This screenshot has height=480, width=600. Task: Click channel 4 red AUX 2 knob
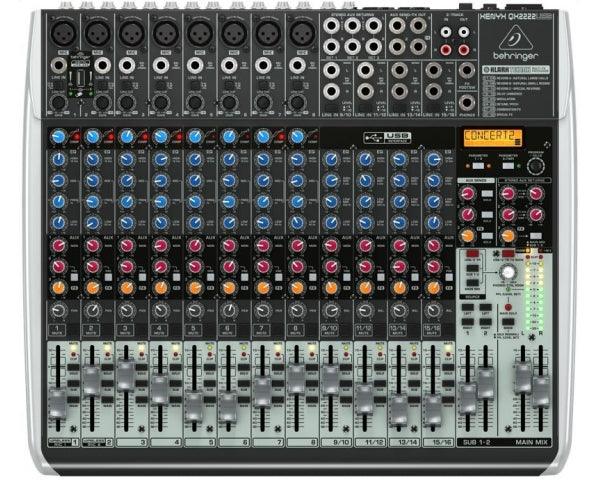click(161, 266)
